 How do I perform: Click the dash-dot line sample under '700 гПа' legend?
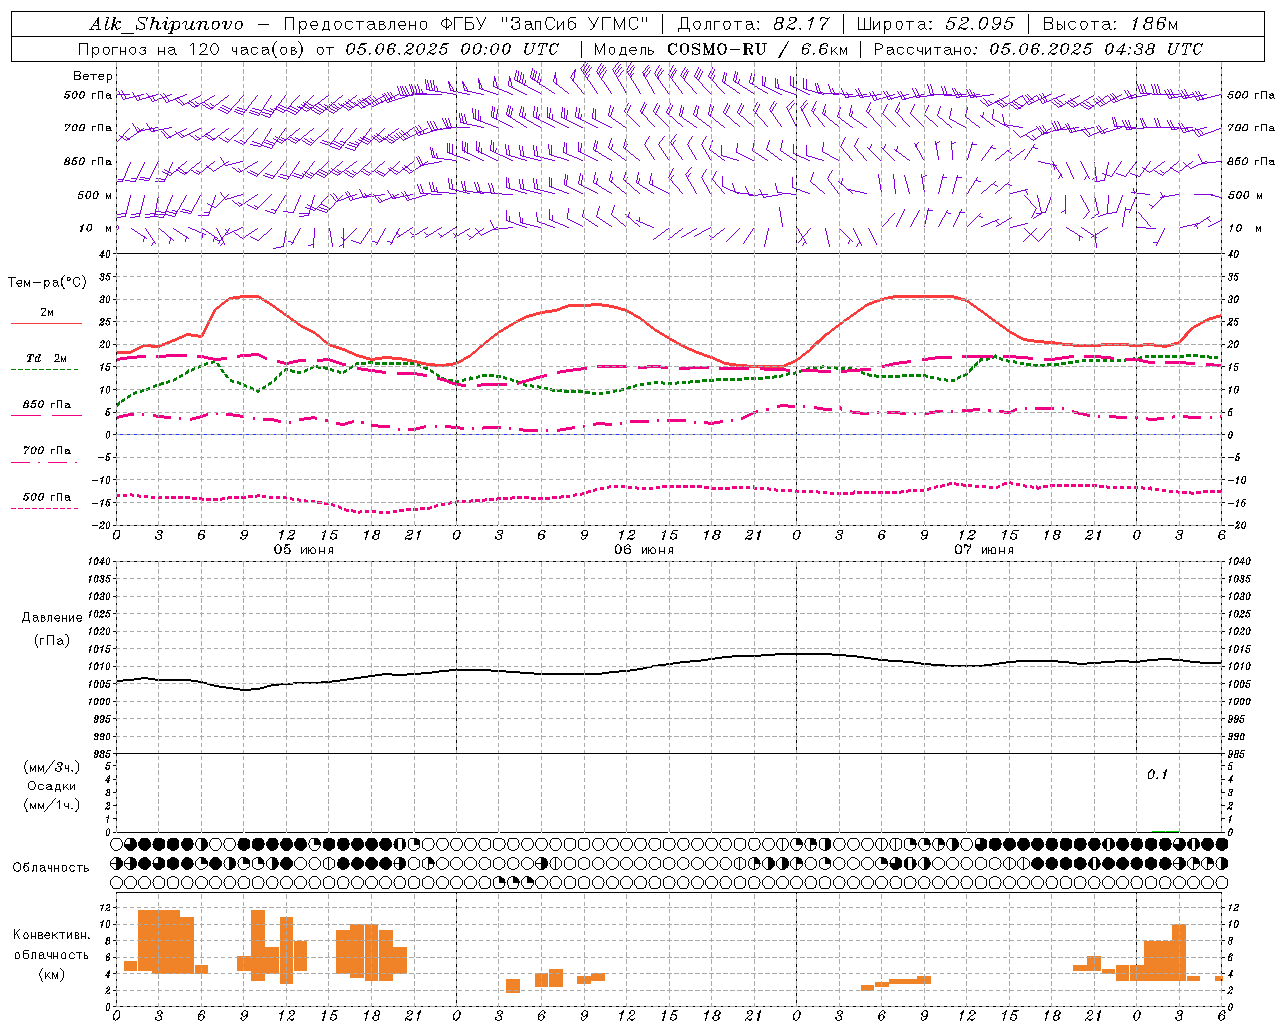[46, 462]
